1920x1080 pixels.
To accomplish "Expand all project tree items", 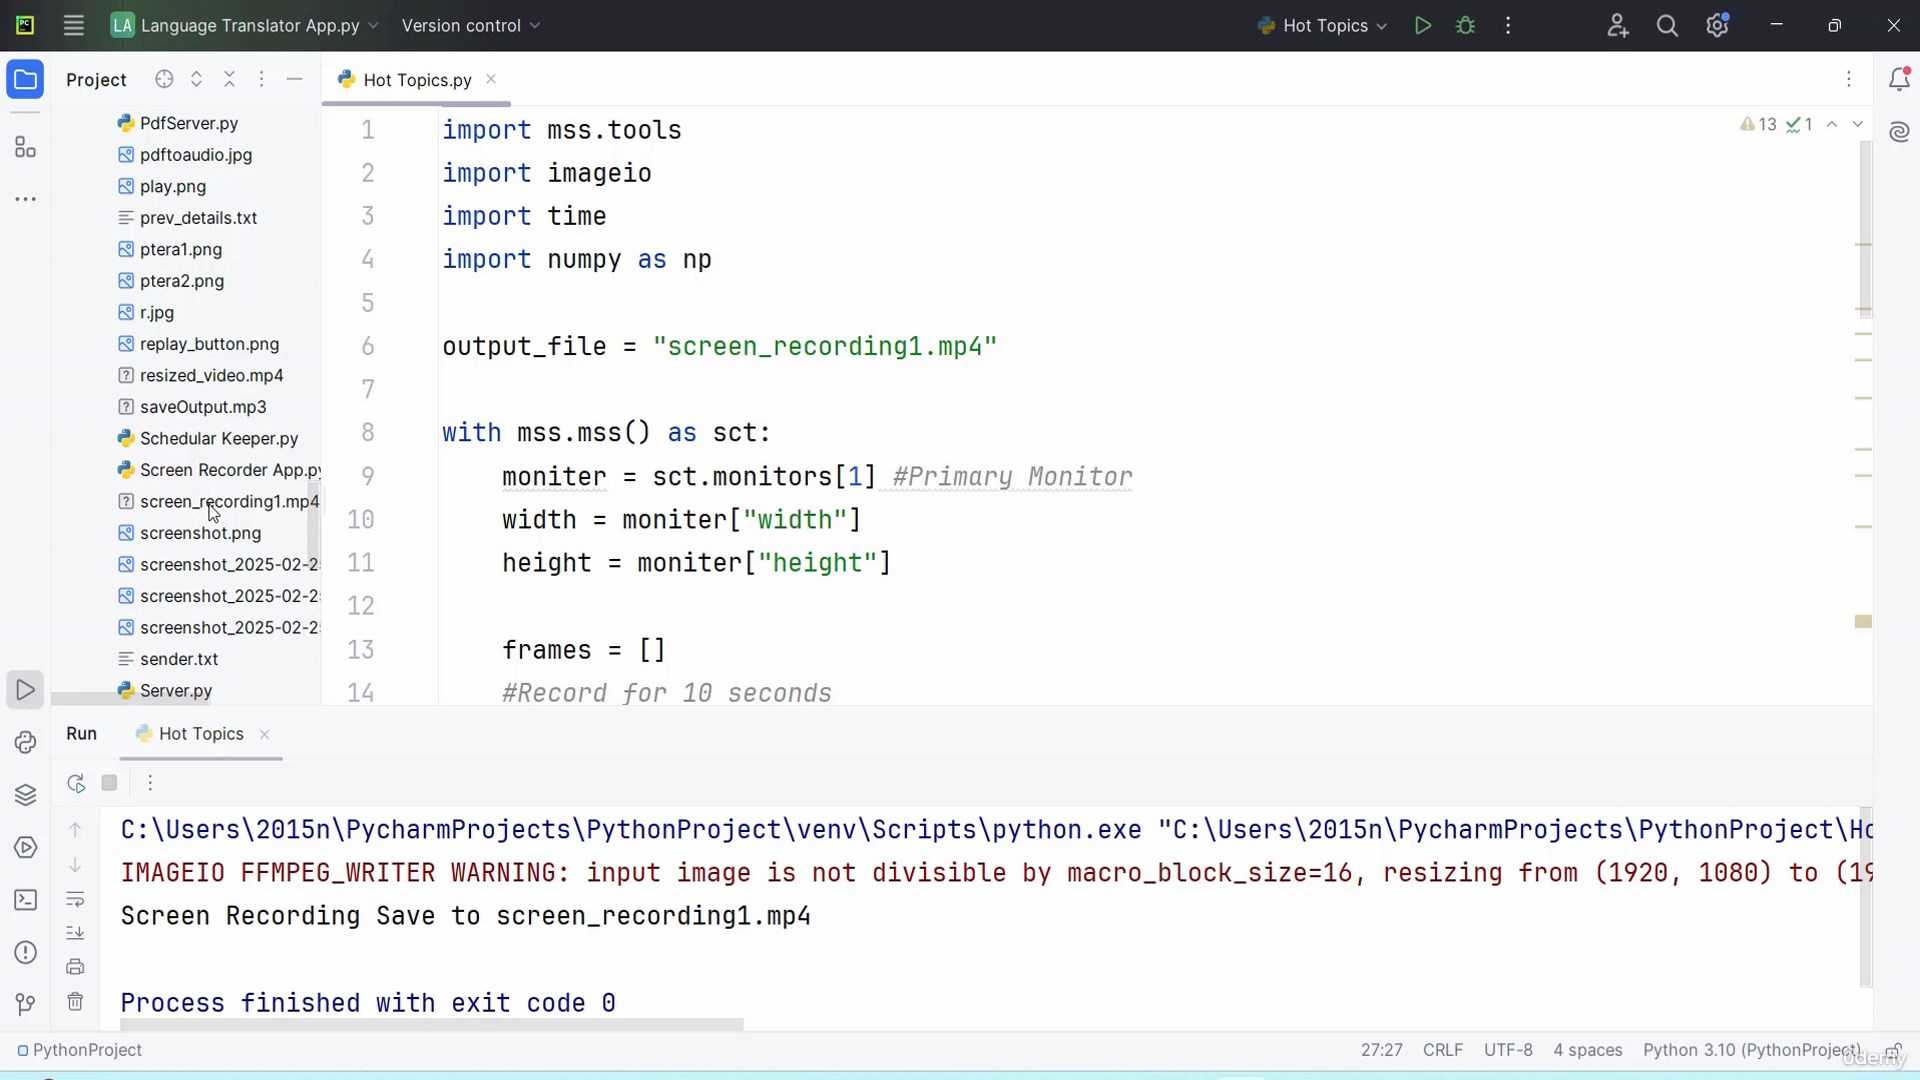I will (x=197, y=79).
